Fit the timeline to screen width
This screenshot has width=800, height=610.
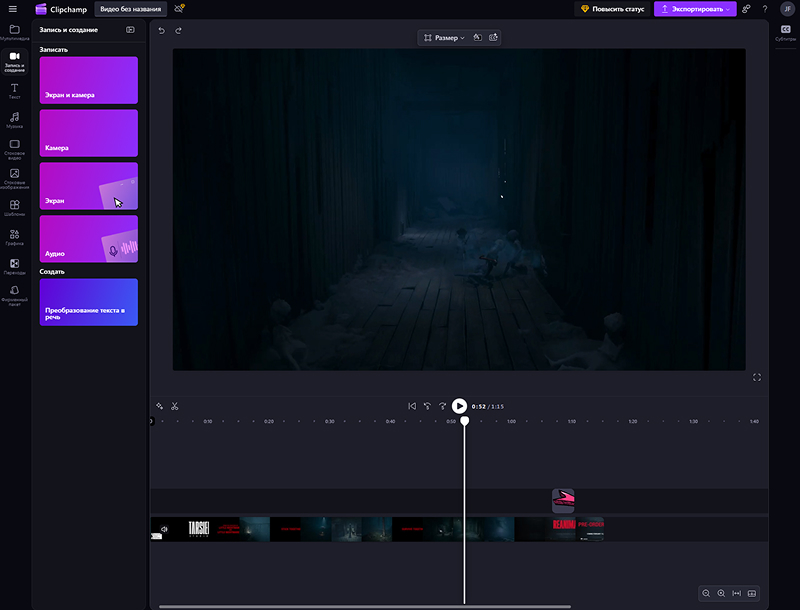click(x=737, y=593)
